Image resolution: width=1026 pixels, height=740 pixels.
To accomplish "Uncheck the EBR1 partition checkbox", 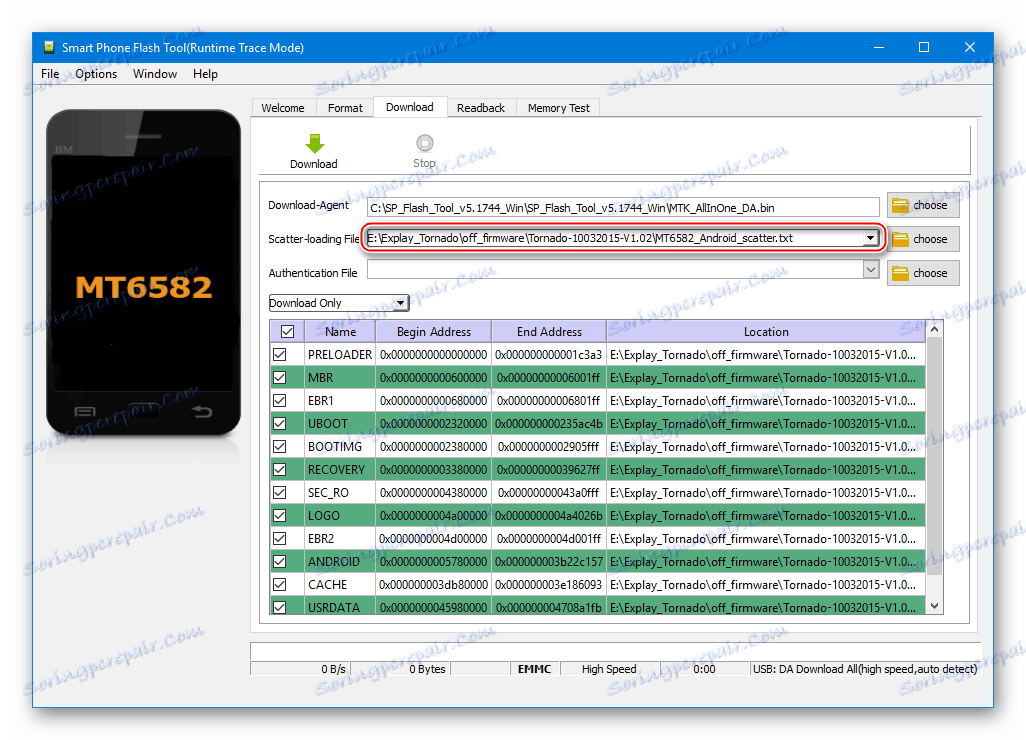I will [280, 400].
